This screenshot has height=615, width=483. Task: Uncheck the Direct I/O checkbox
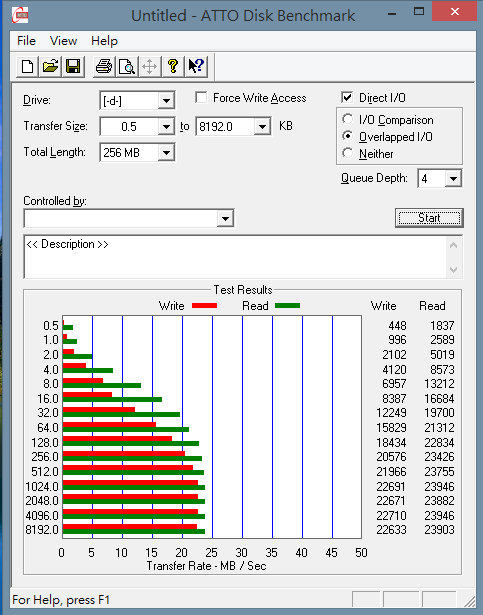[x=347, y=97]
